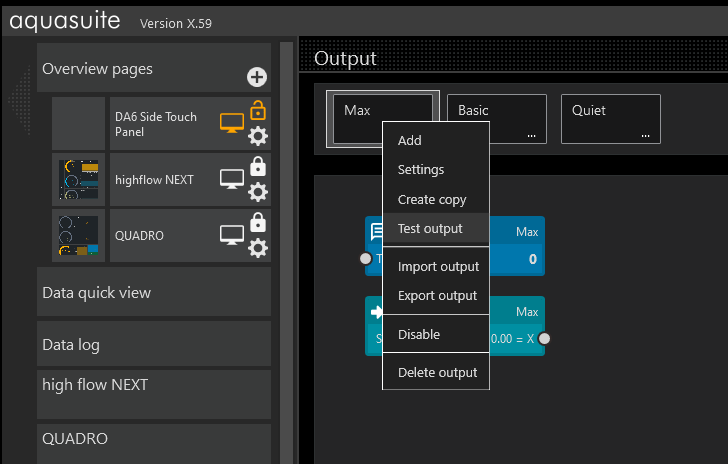
Task: Select the Quiet output profile
Action: point(610,119)
